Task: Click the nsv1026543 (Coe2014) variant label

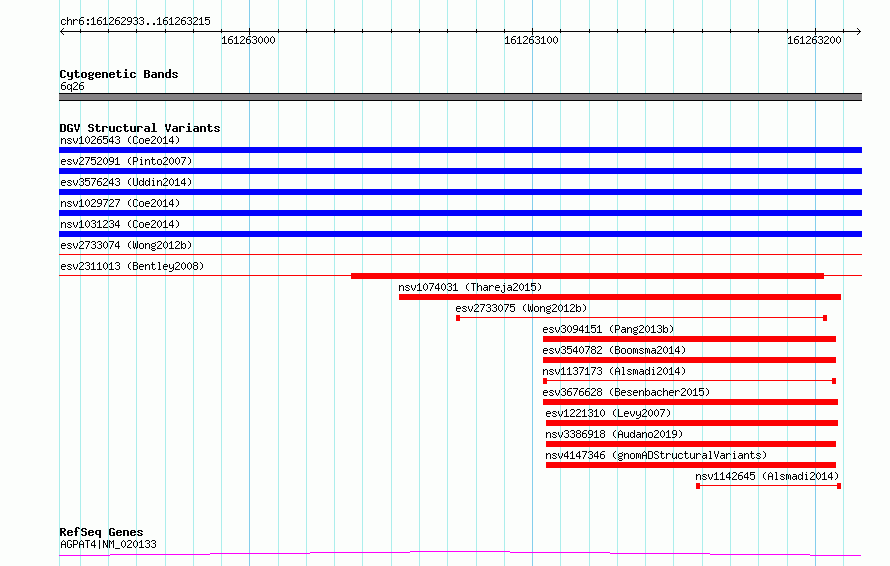Action: (x=120, y=140)
